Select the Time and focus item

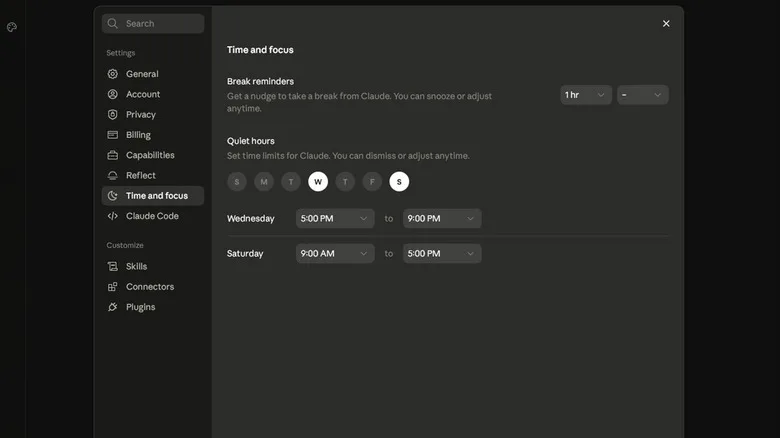click(x=153, y=196)
